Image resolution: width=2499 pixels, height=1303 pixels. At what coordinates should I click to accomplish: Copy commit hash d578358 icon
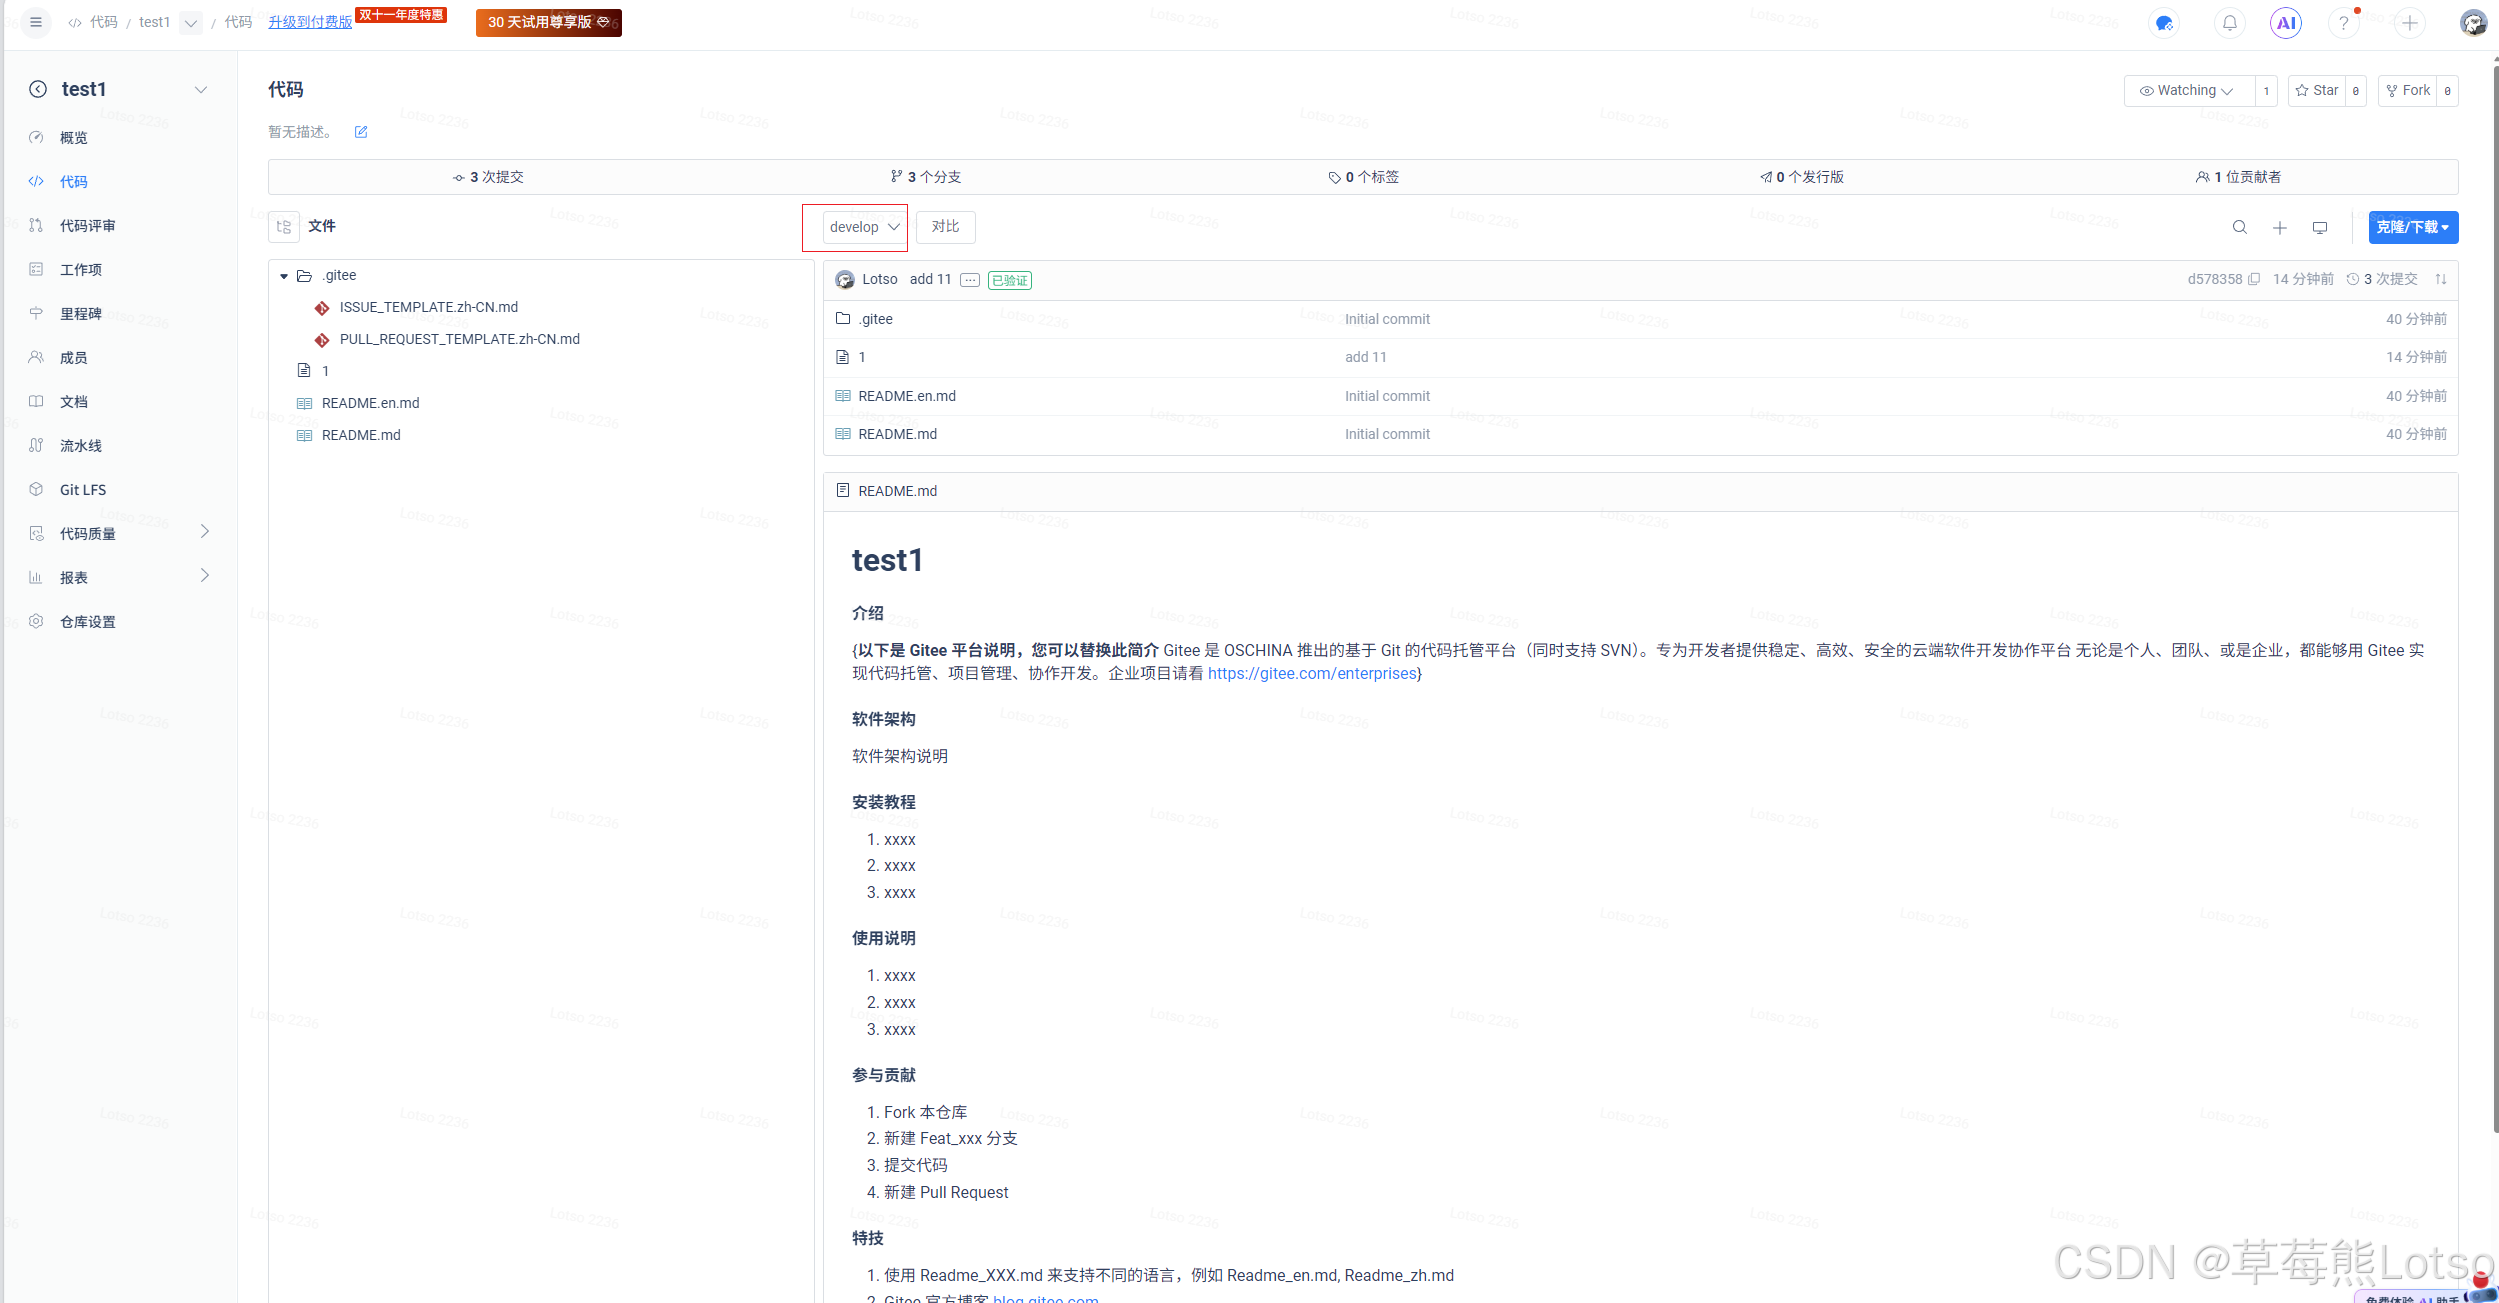(x=2254, y=280)
